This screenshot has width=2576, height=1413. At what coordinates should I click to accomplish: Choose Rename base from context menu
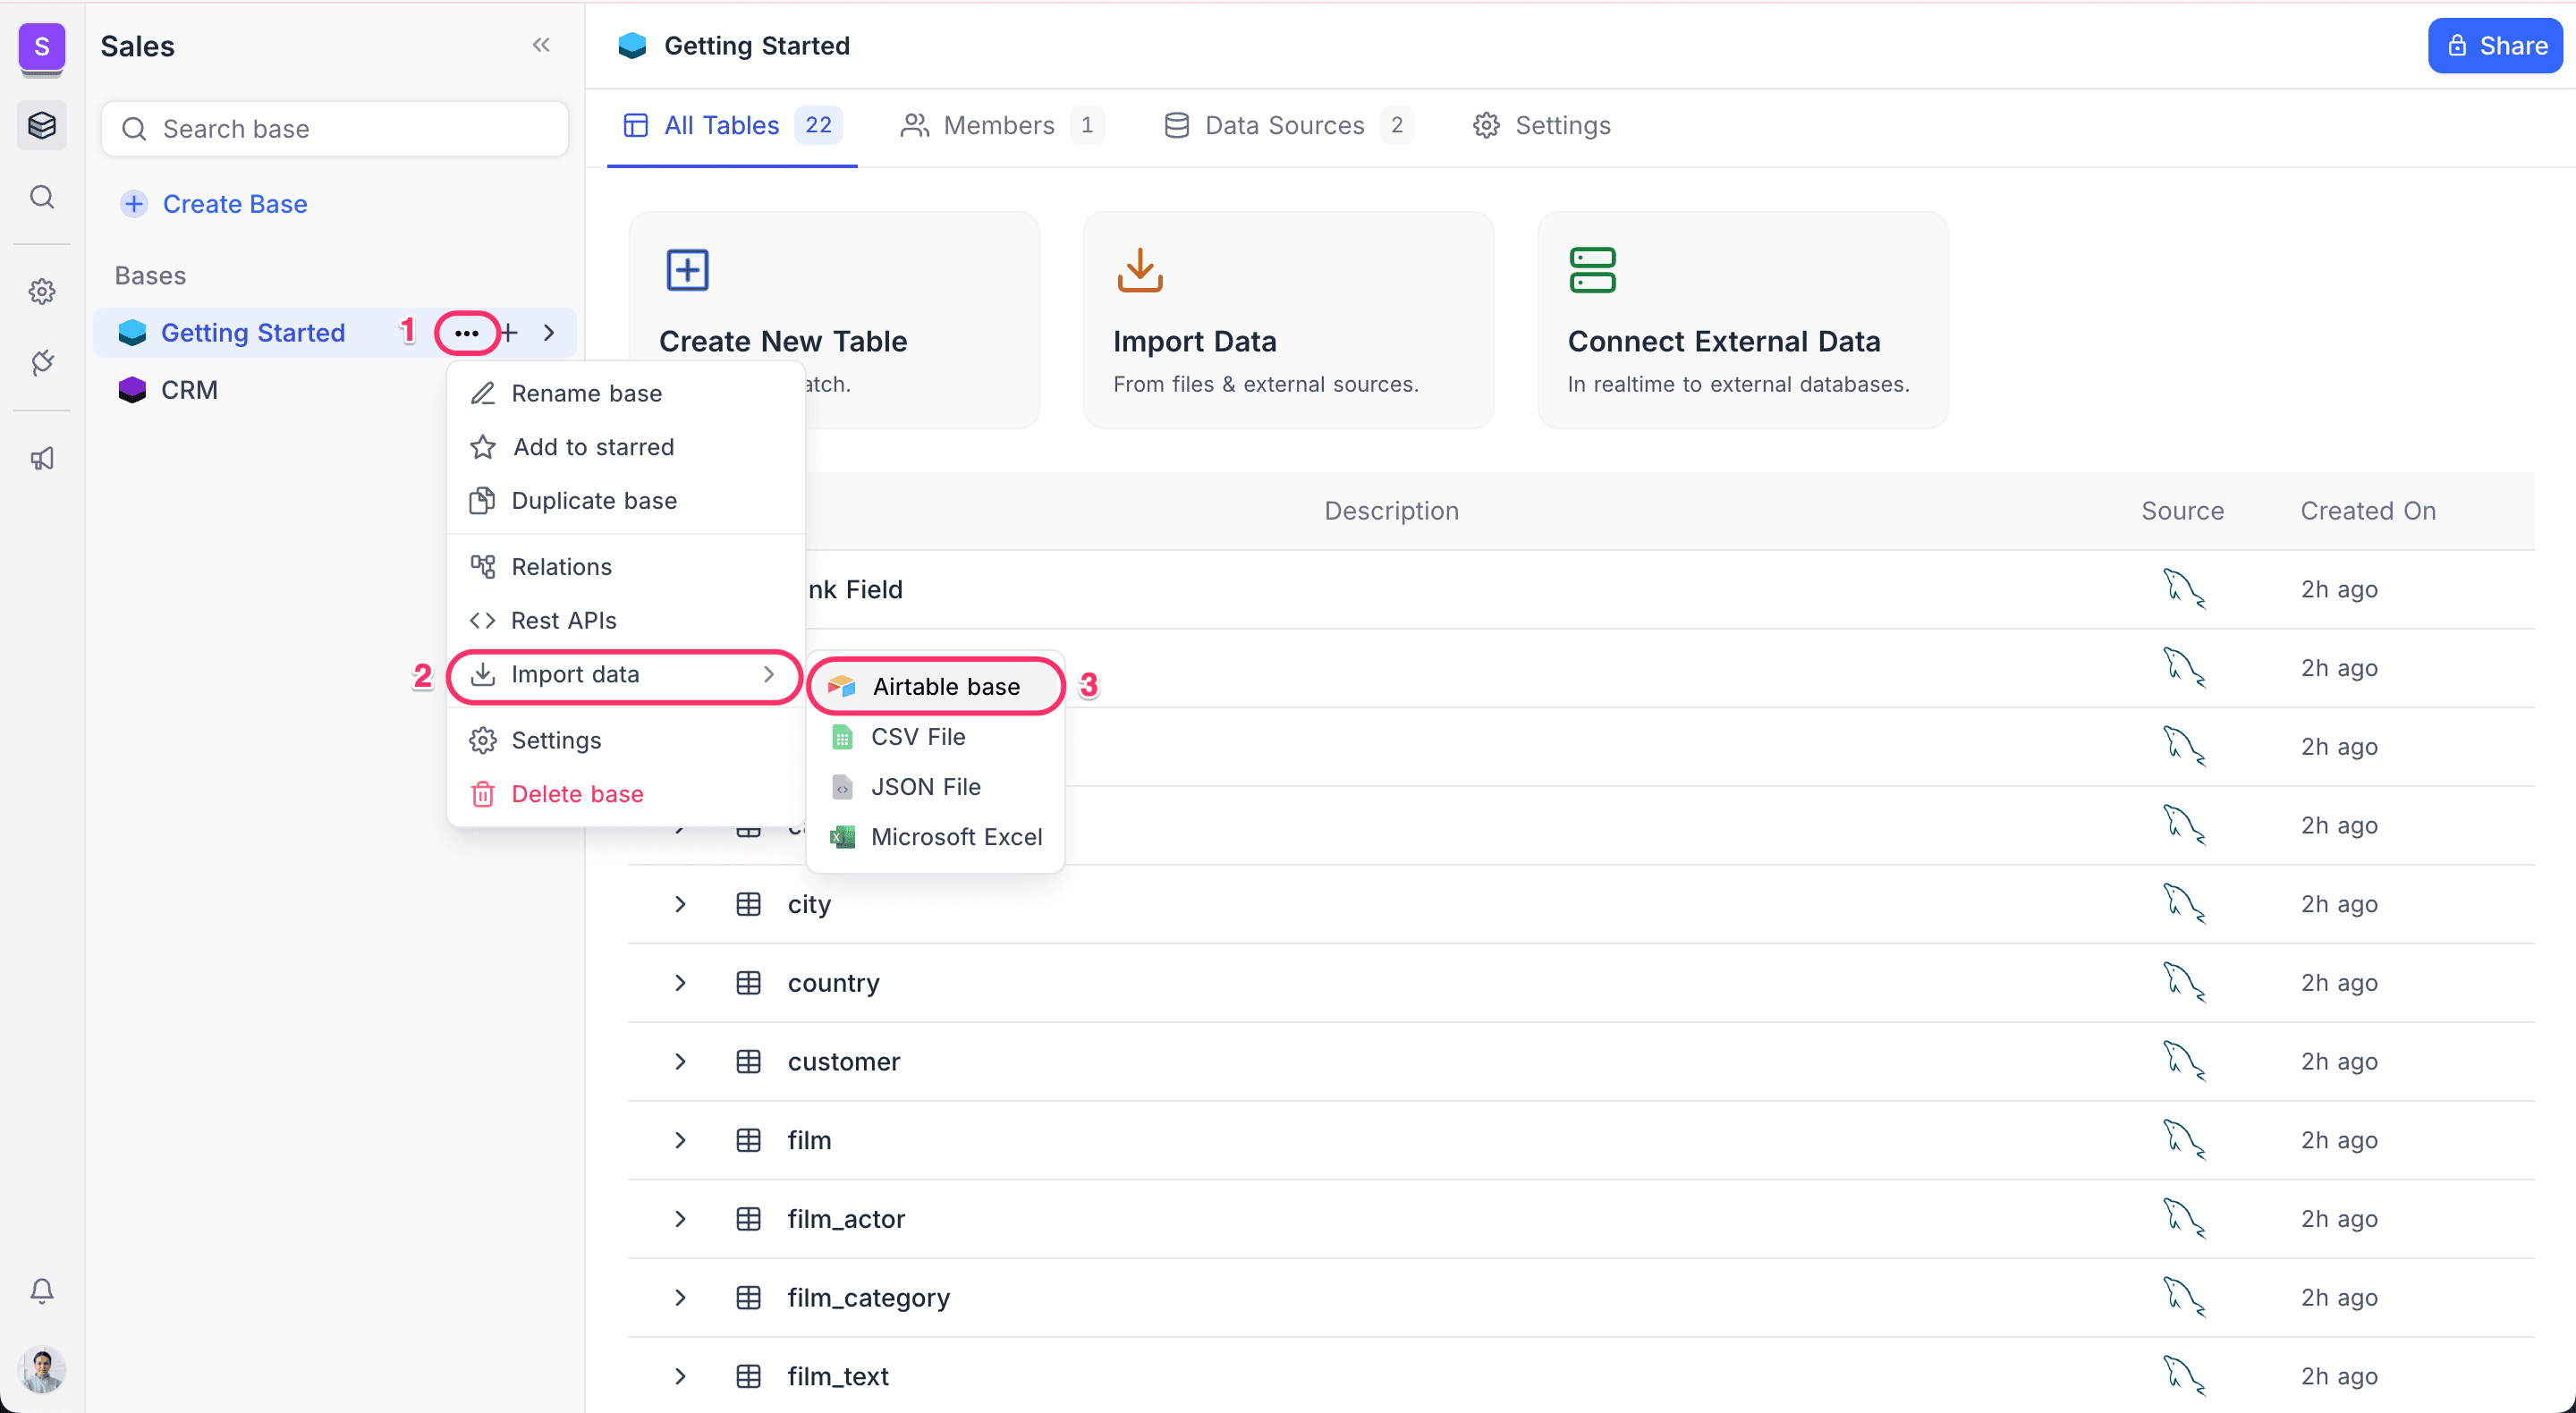click(x=624, y=394)
